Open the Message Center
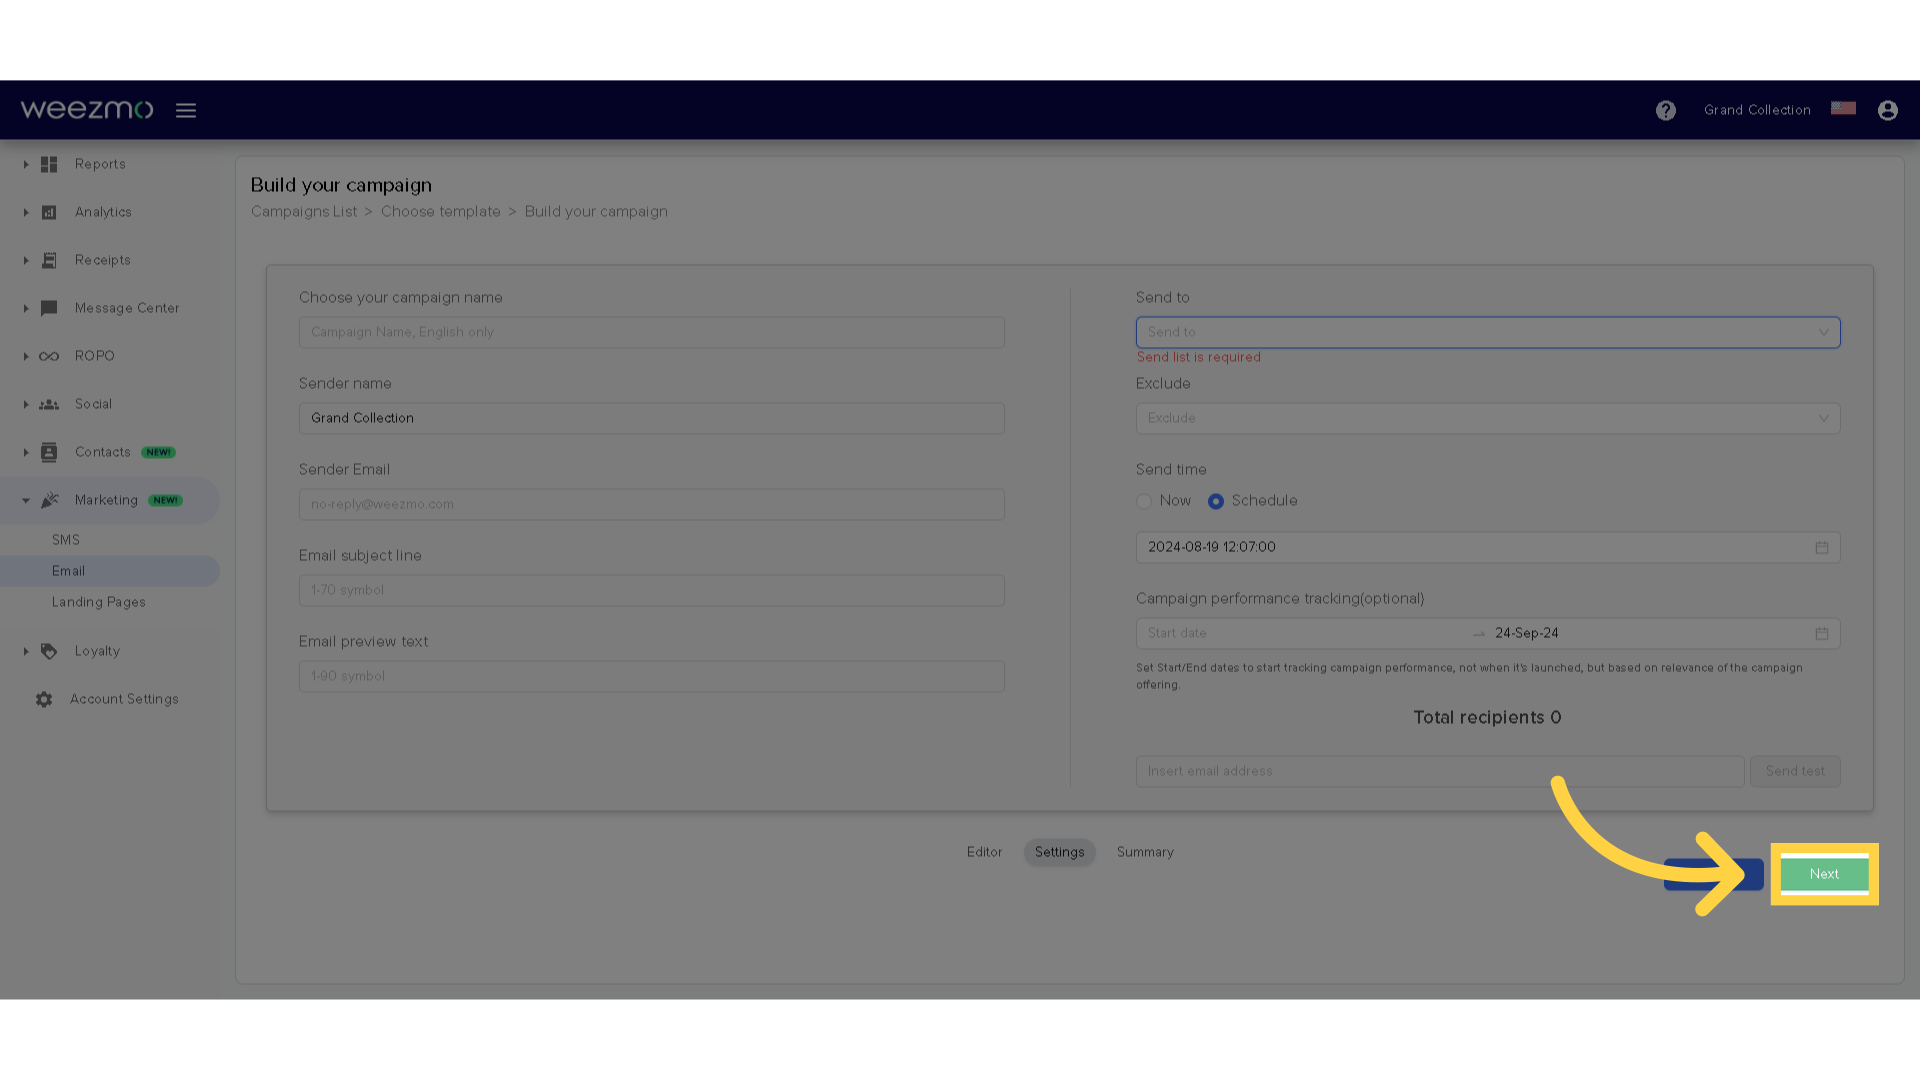1920x1080 pixels. (127, 307)
